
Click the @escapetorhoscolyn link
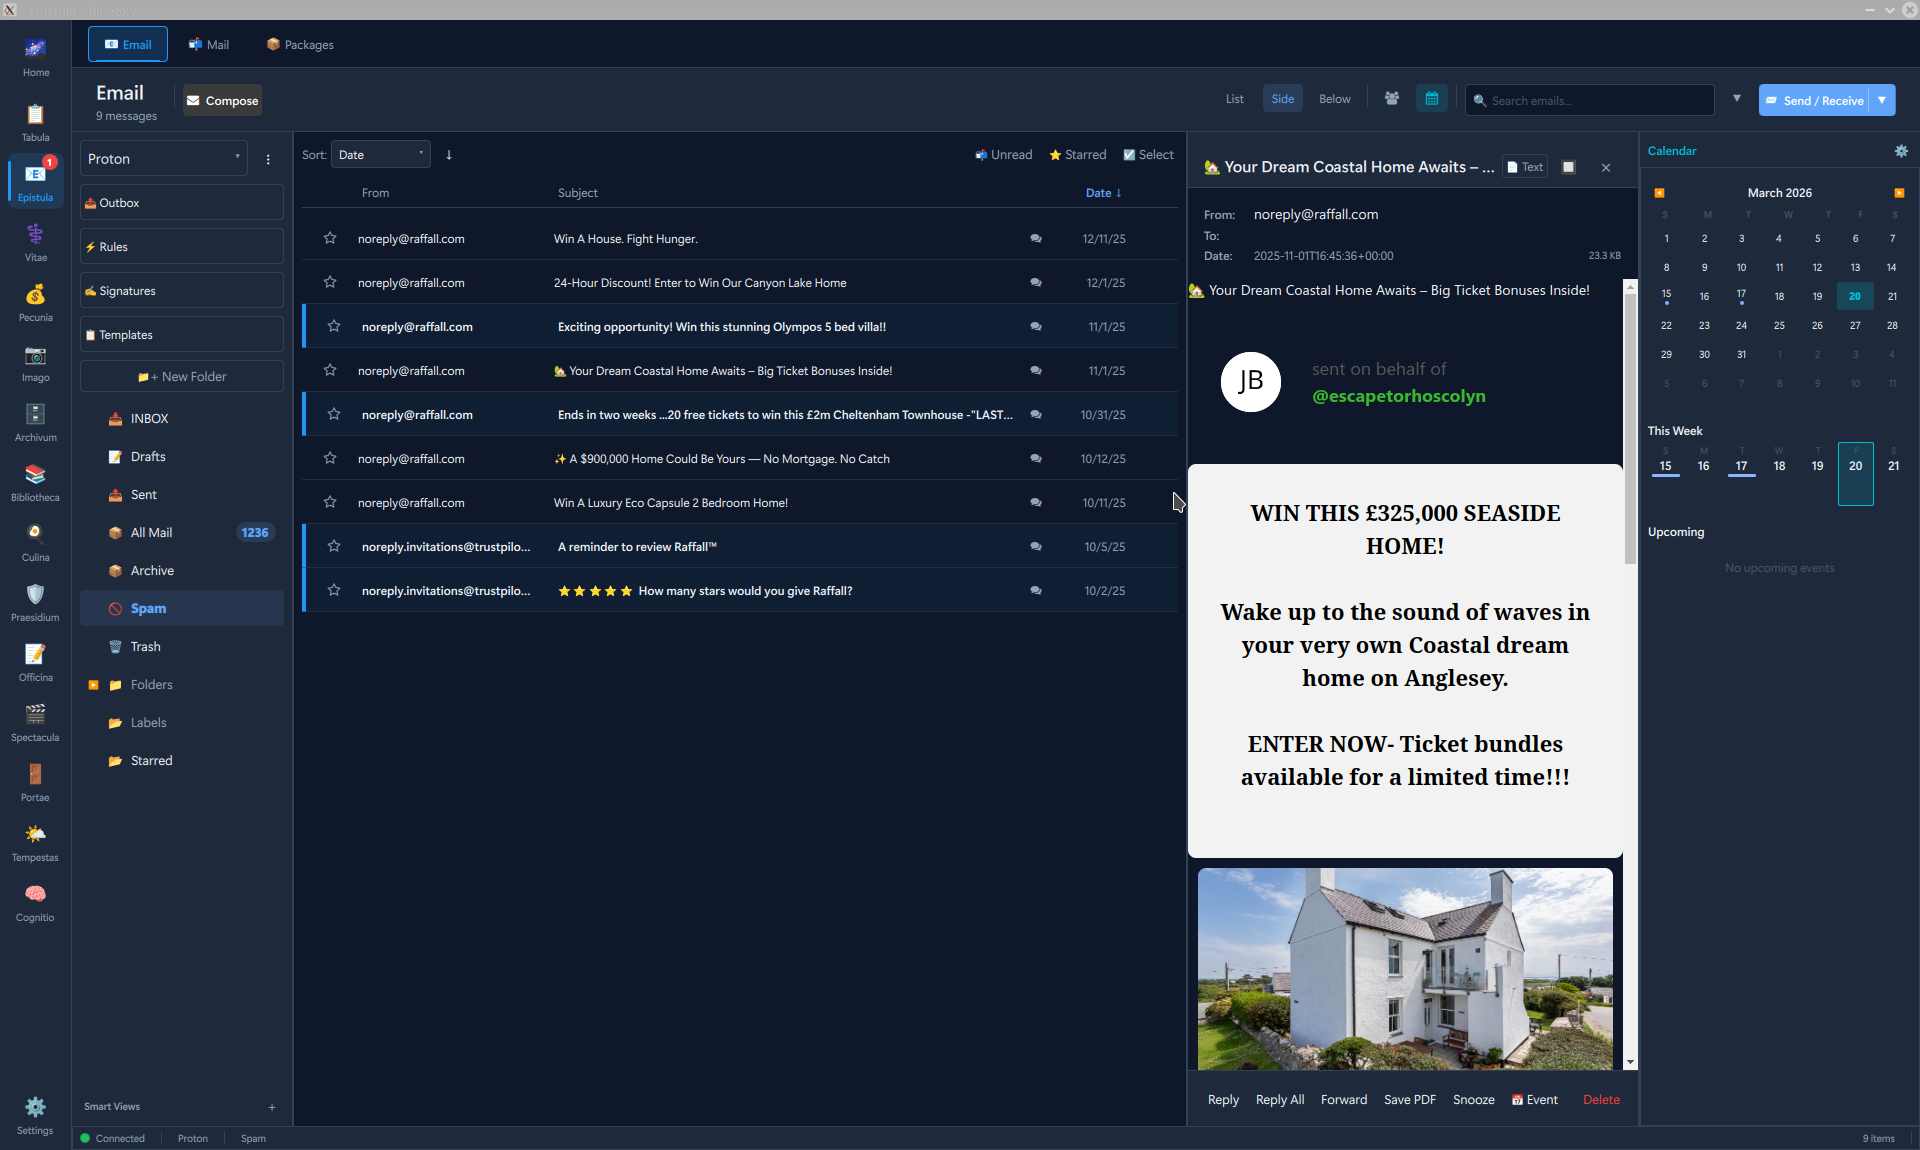pos(1398,396)
